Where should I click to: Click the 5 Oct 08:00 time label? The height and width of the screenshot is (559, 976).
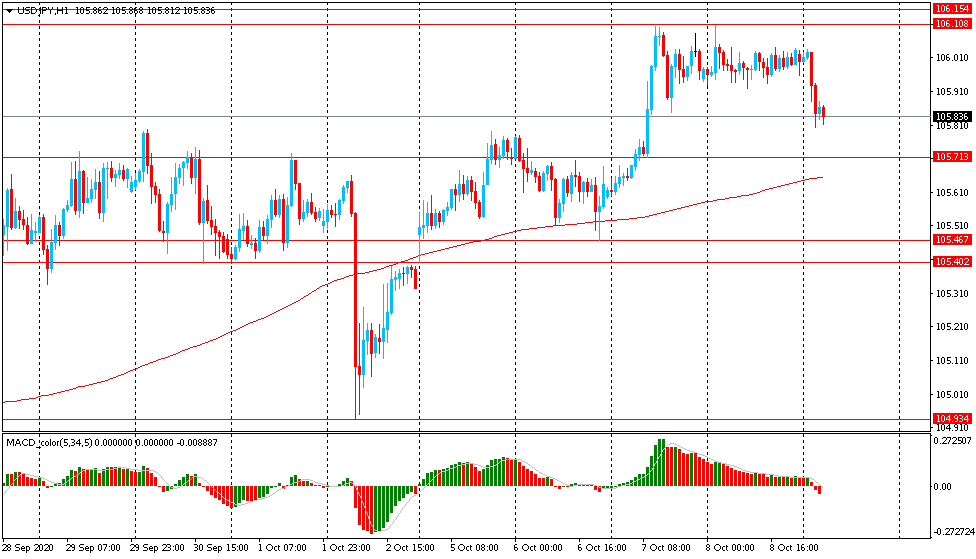click(x=474, y=548)
